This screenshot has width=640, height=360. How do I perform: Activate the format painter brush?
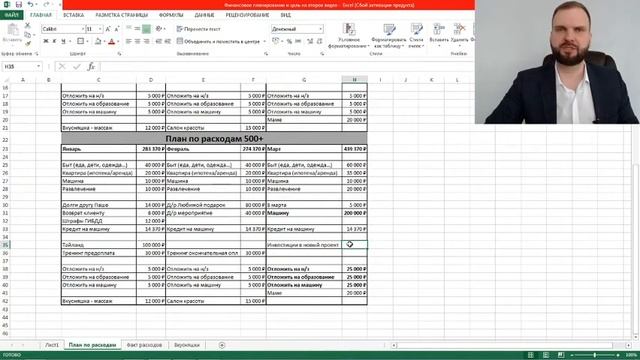click(x=27, y=44)
